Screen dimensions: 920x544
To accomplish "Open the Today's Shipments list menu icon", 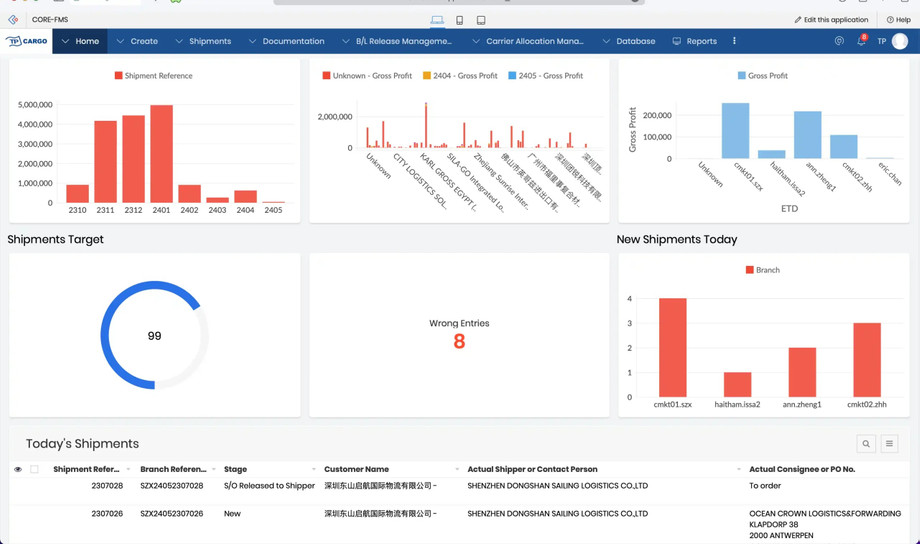I will coord(889,444).
